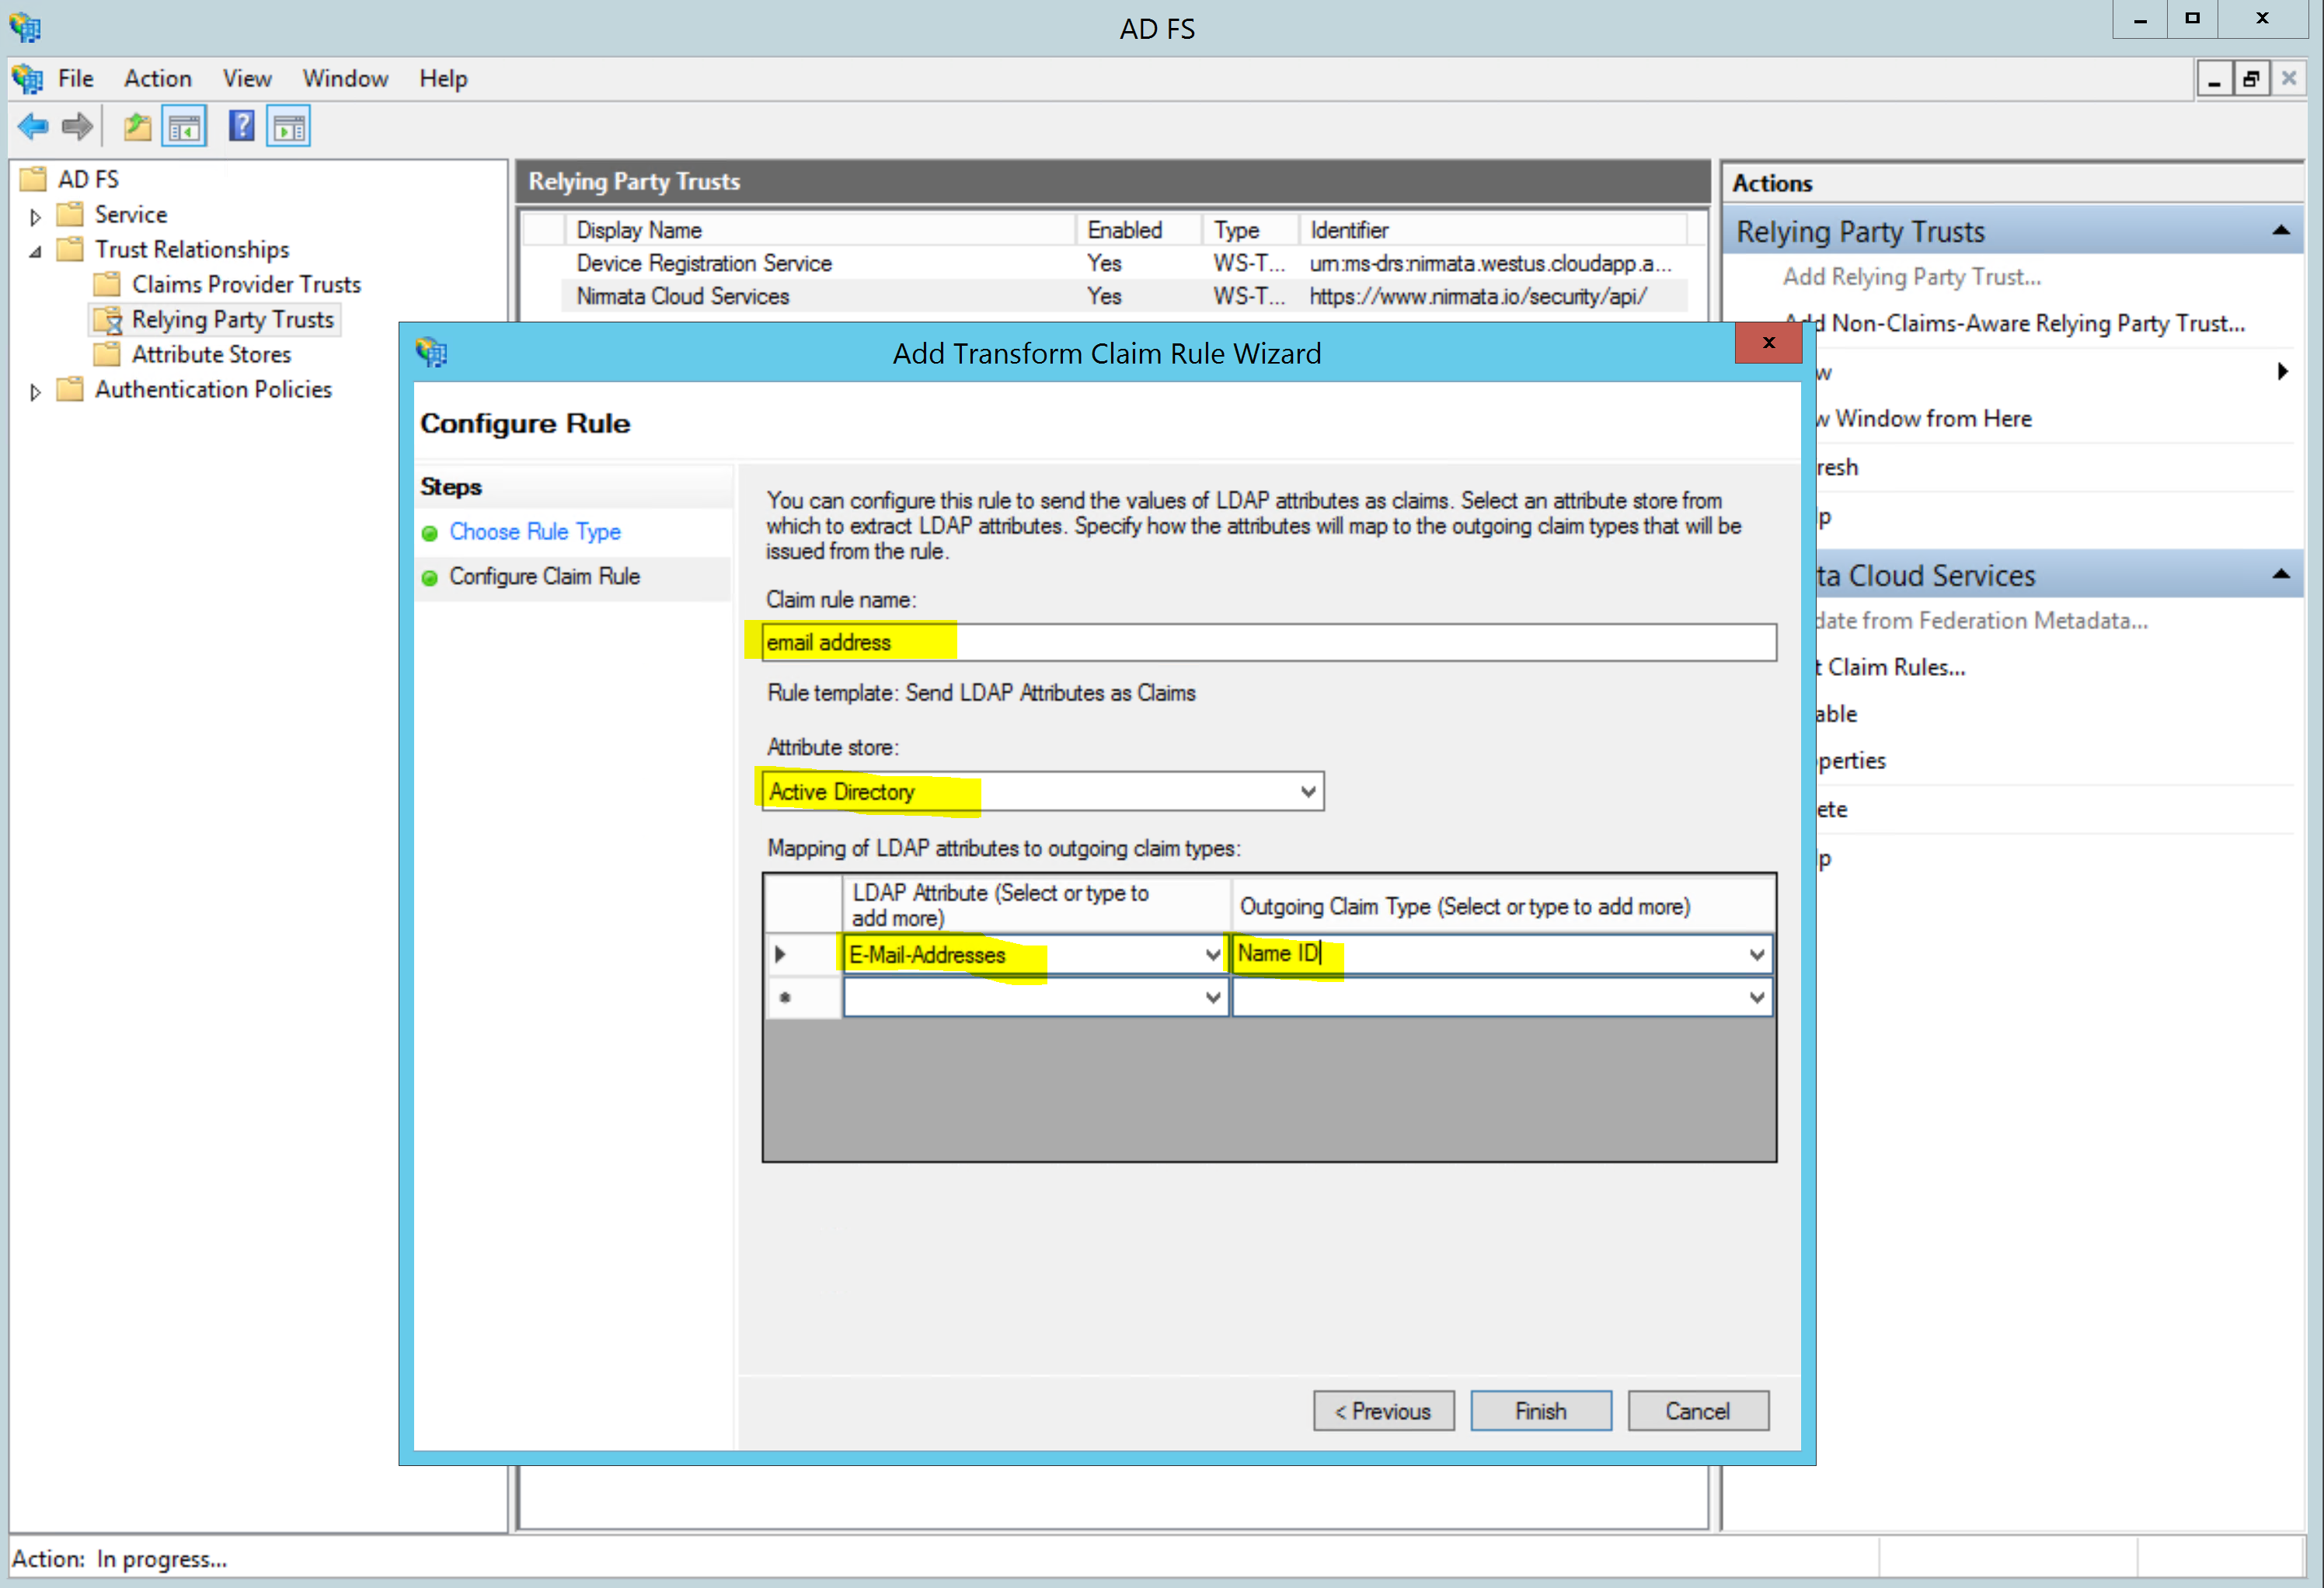Expand the Authentication Policies tree node
This screenshot has height=1588, width=2324.
(35, 392)
